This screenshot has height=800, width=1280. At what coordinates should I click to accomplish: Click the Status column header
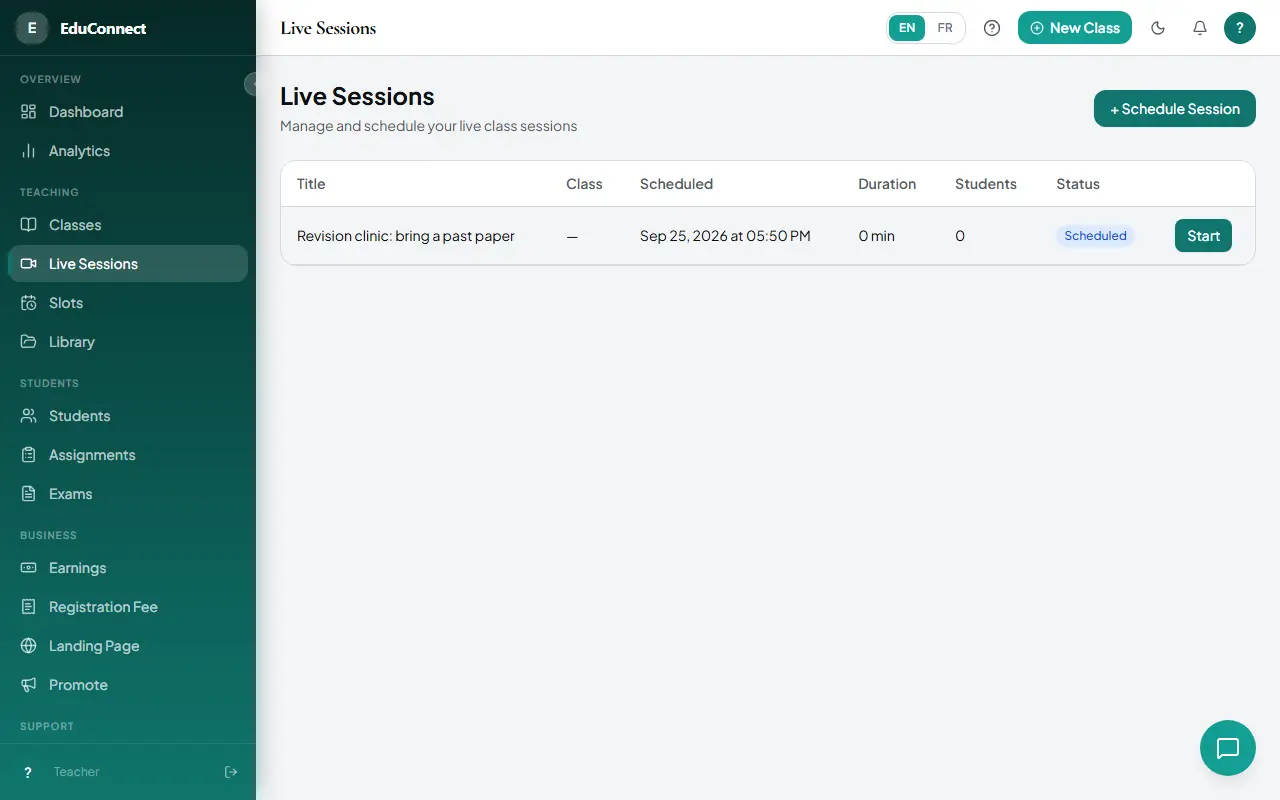(x=1078, y=184)
